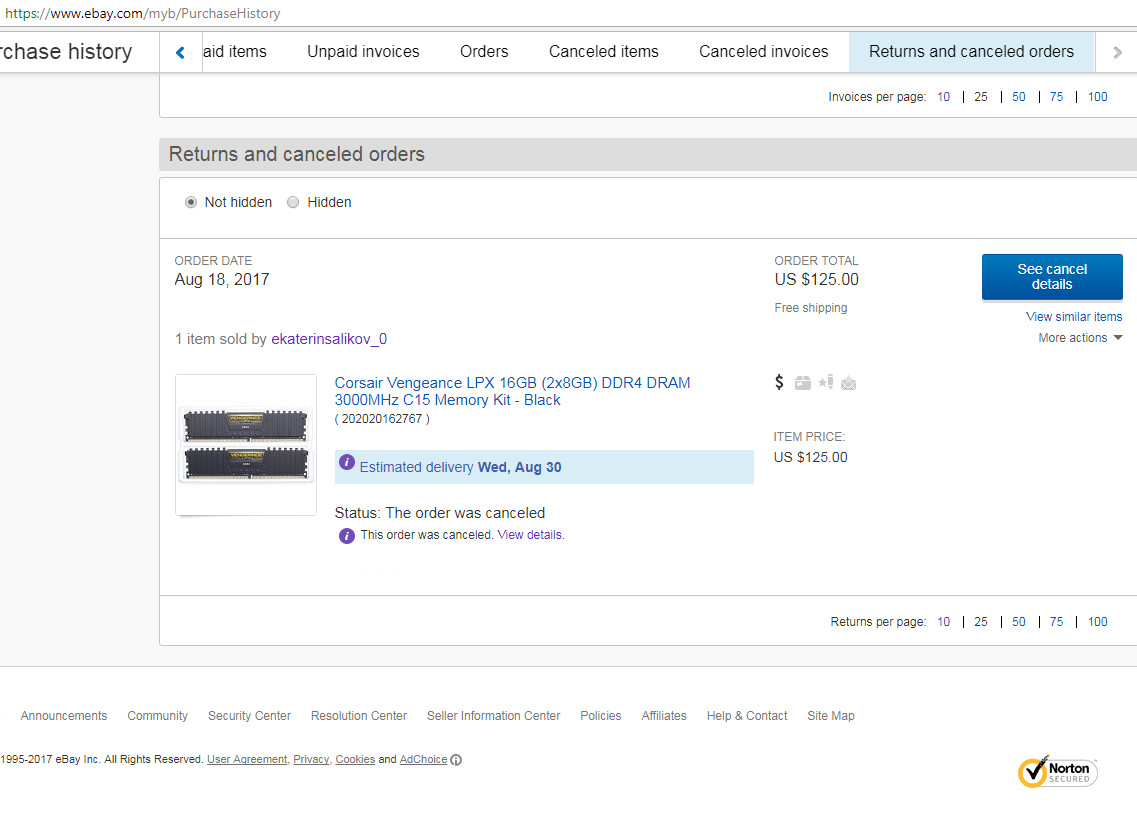Click the feedback received envelope icon
This screenshot has height=822, width=1137.
848,383
